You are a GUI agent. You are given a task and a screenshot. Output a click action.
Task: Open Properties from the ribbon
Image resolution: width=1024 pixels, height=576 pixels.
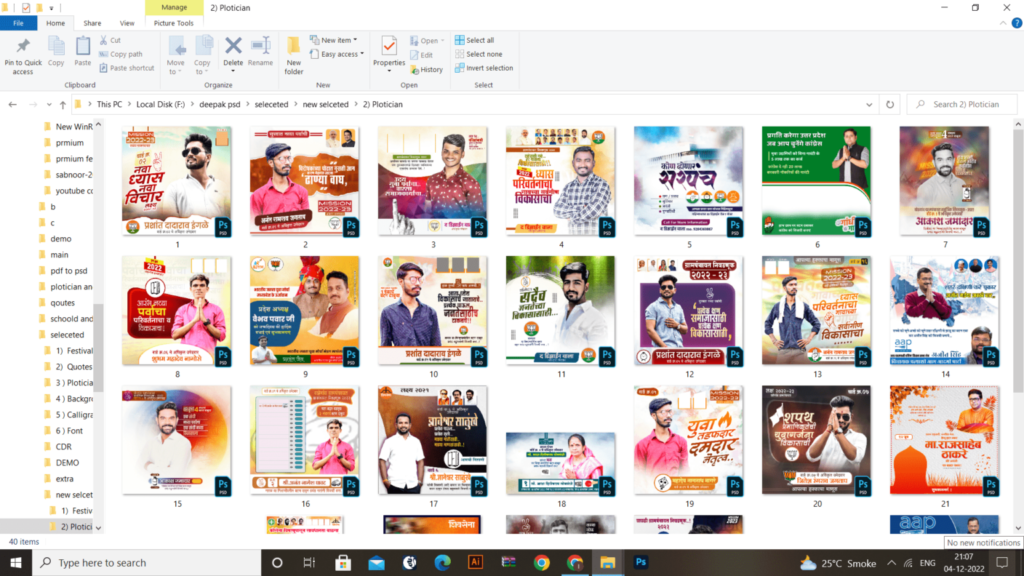[x=389, y=52]
